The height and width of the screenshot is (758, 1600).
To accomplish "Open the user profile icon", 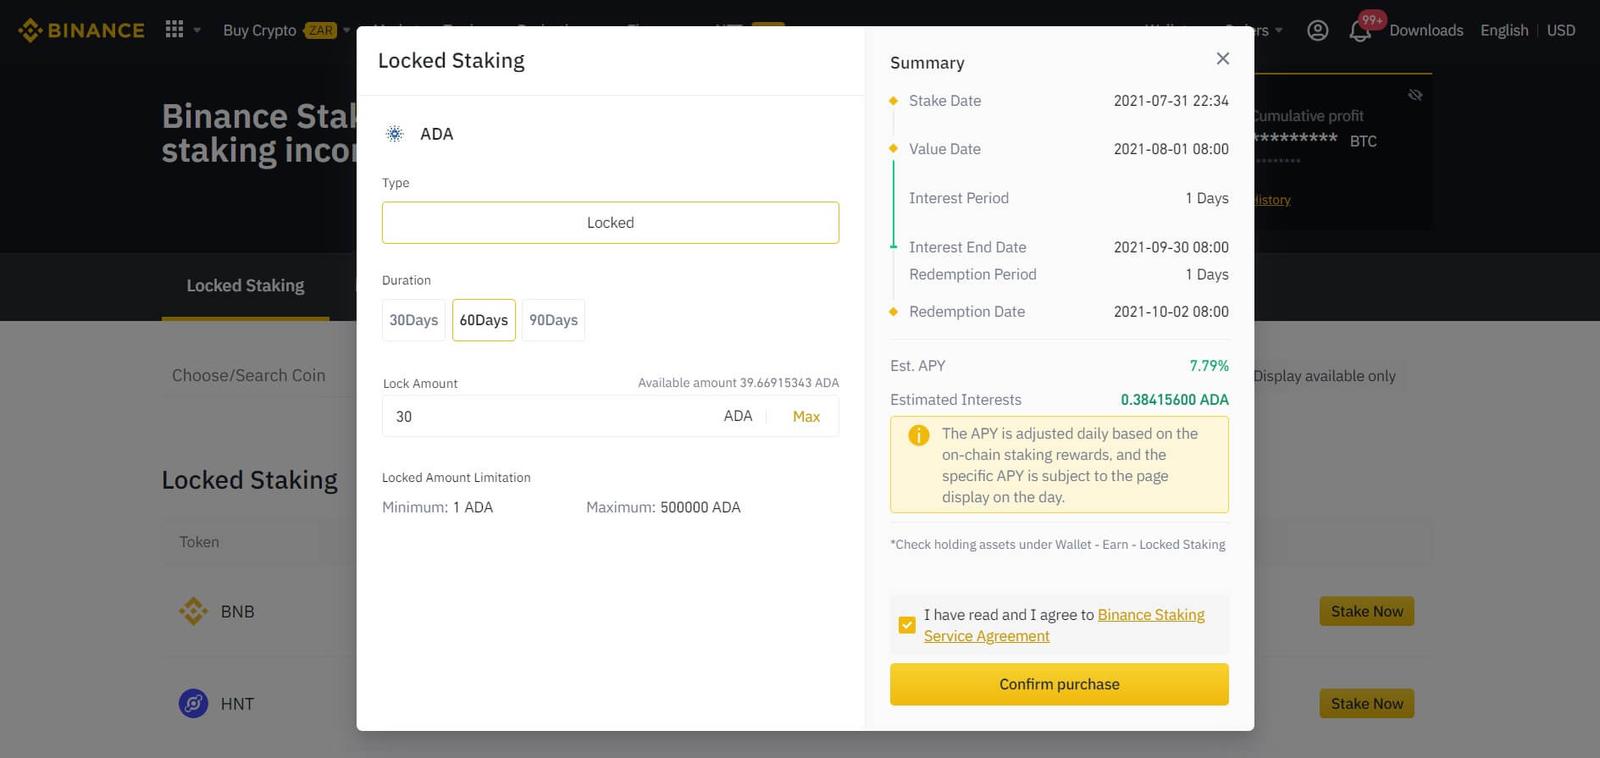I will [1318, 30].
